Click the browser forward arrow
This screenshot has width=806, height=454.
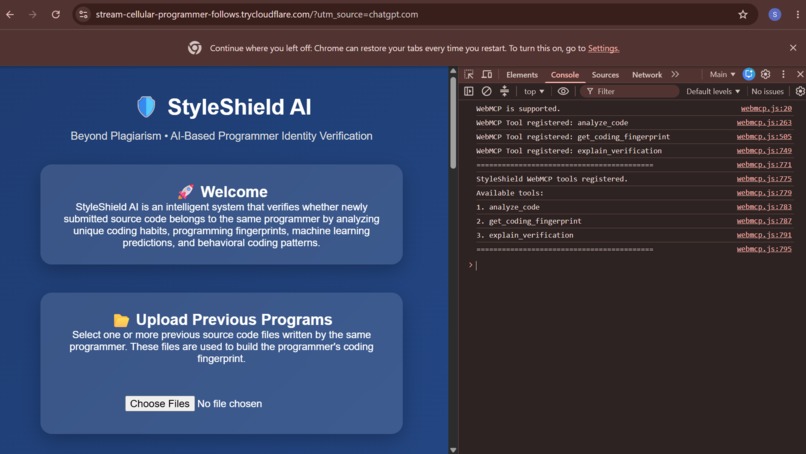[x=33, y=14]
